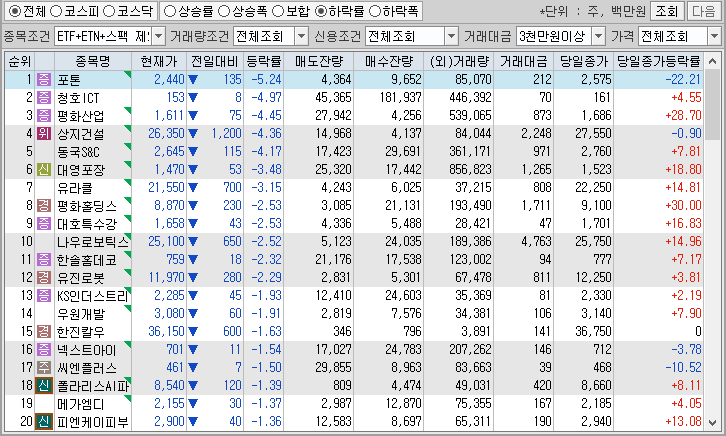The image size is (726, 436).
Task: Click the down arrow beside 나우로보틱스 price
Action: coord(193,242)
